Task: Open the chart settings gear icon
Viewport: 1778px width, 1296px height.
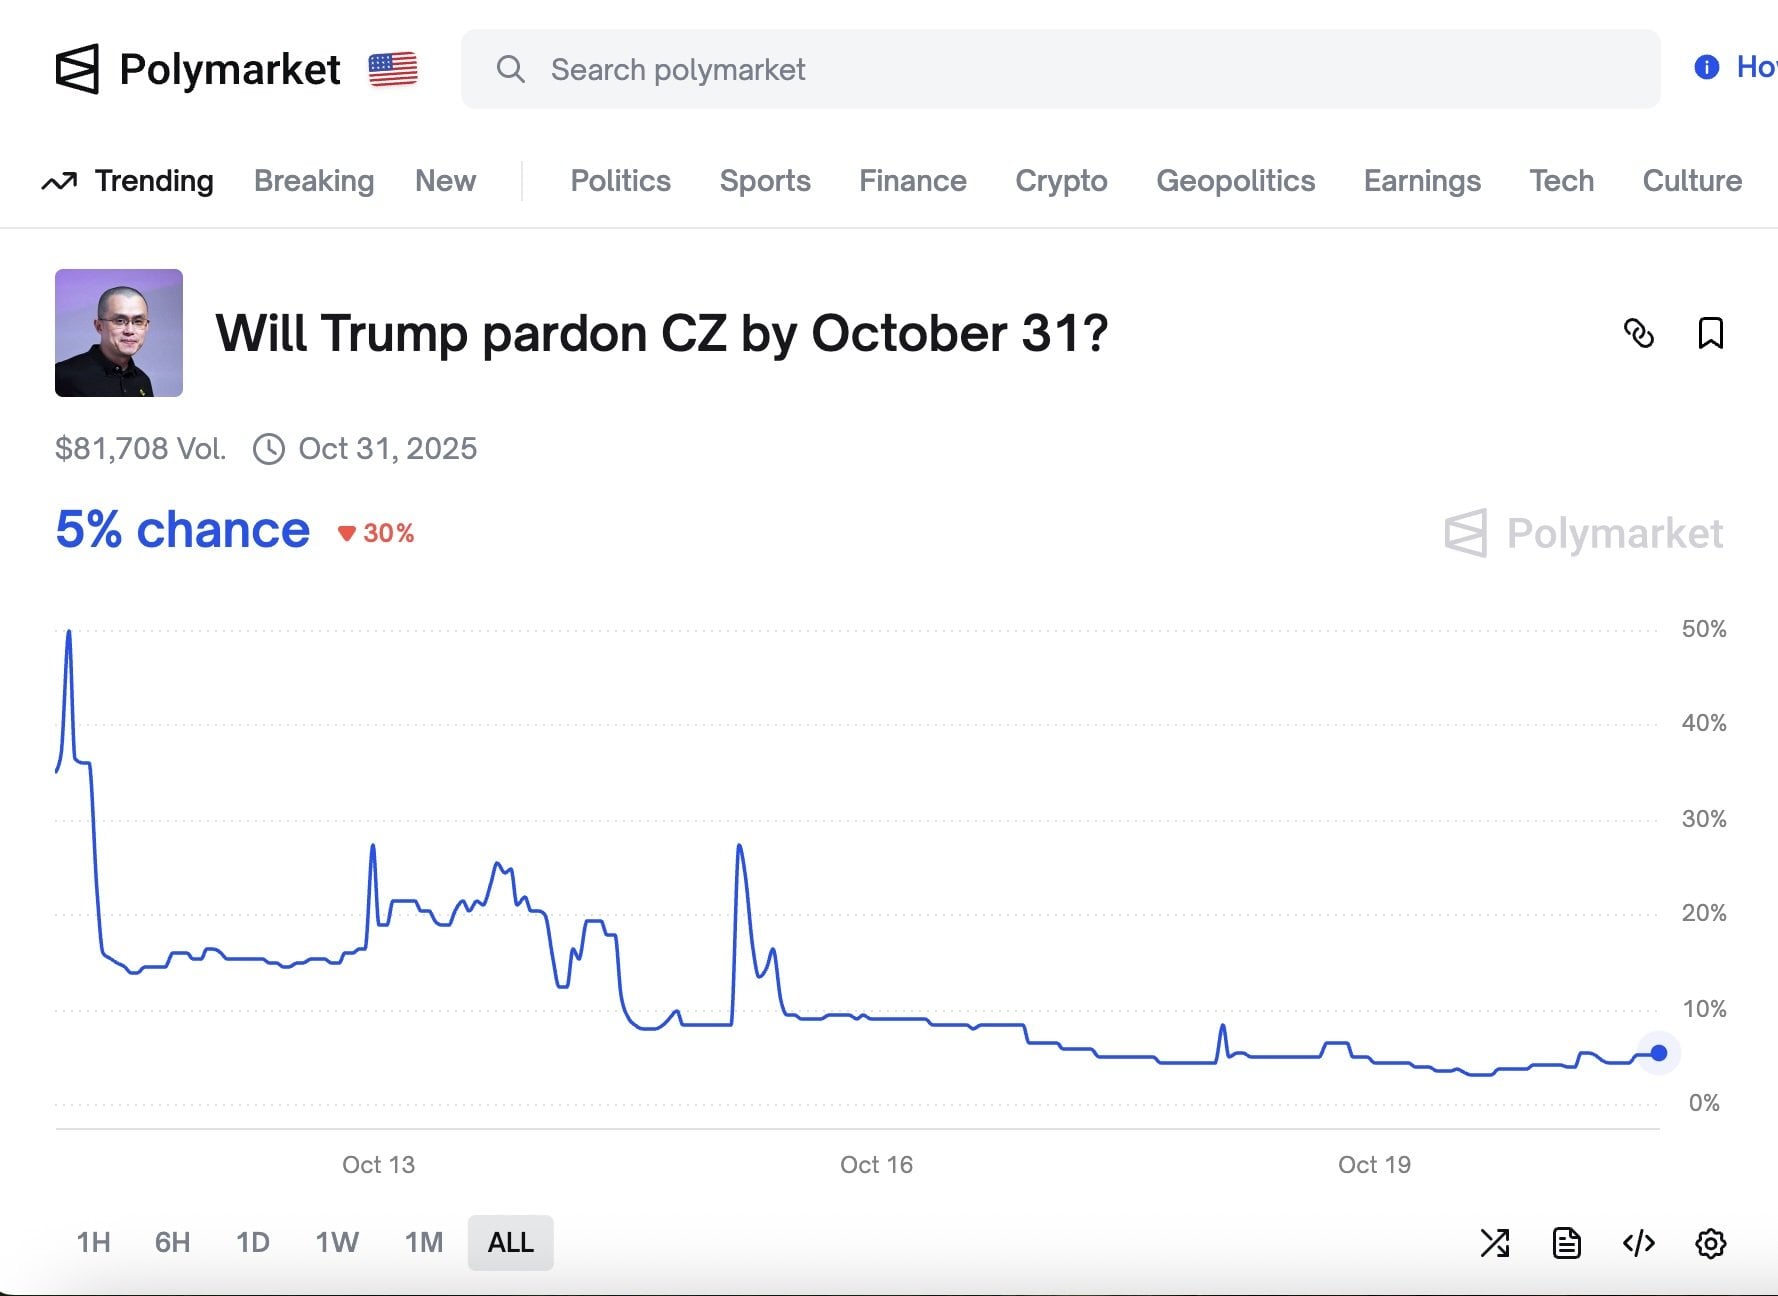Action: click(x=1710, y=1243)
